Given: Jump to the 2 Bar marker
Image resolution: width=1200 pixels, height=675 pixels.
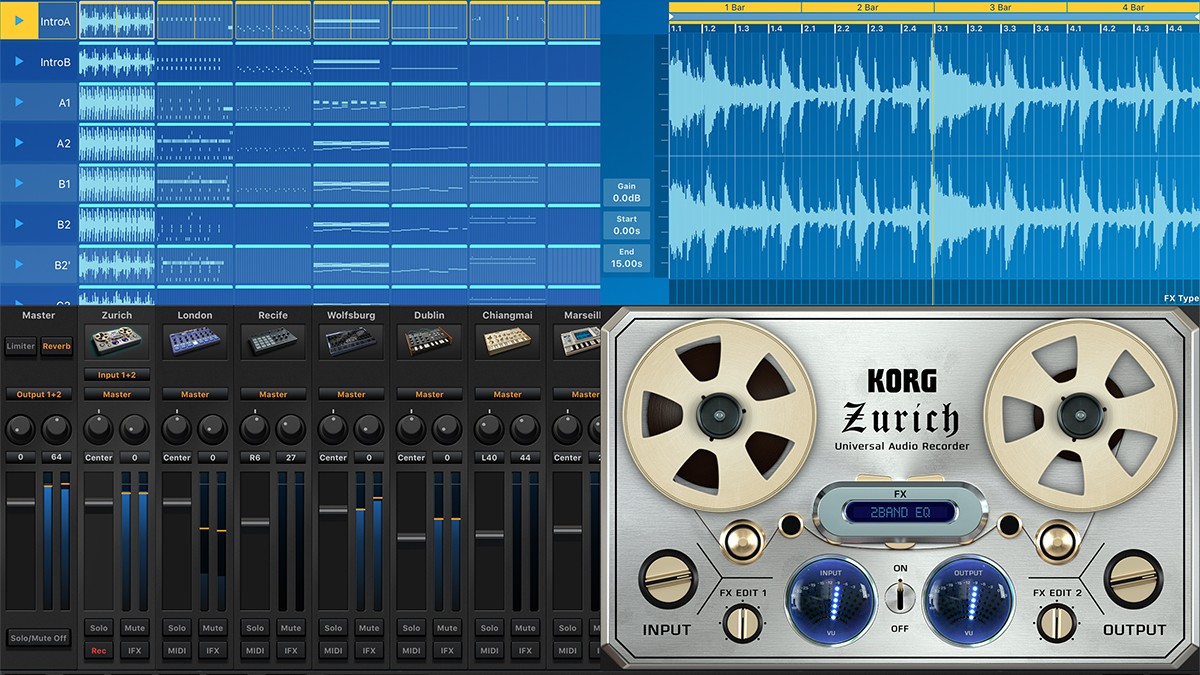Looking at the screenshot, I should pos(867,7).
